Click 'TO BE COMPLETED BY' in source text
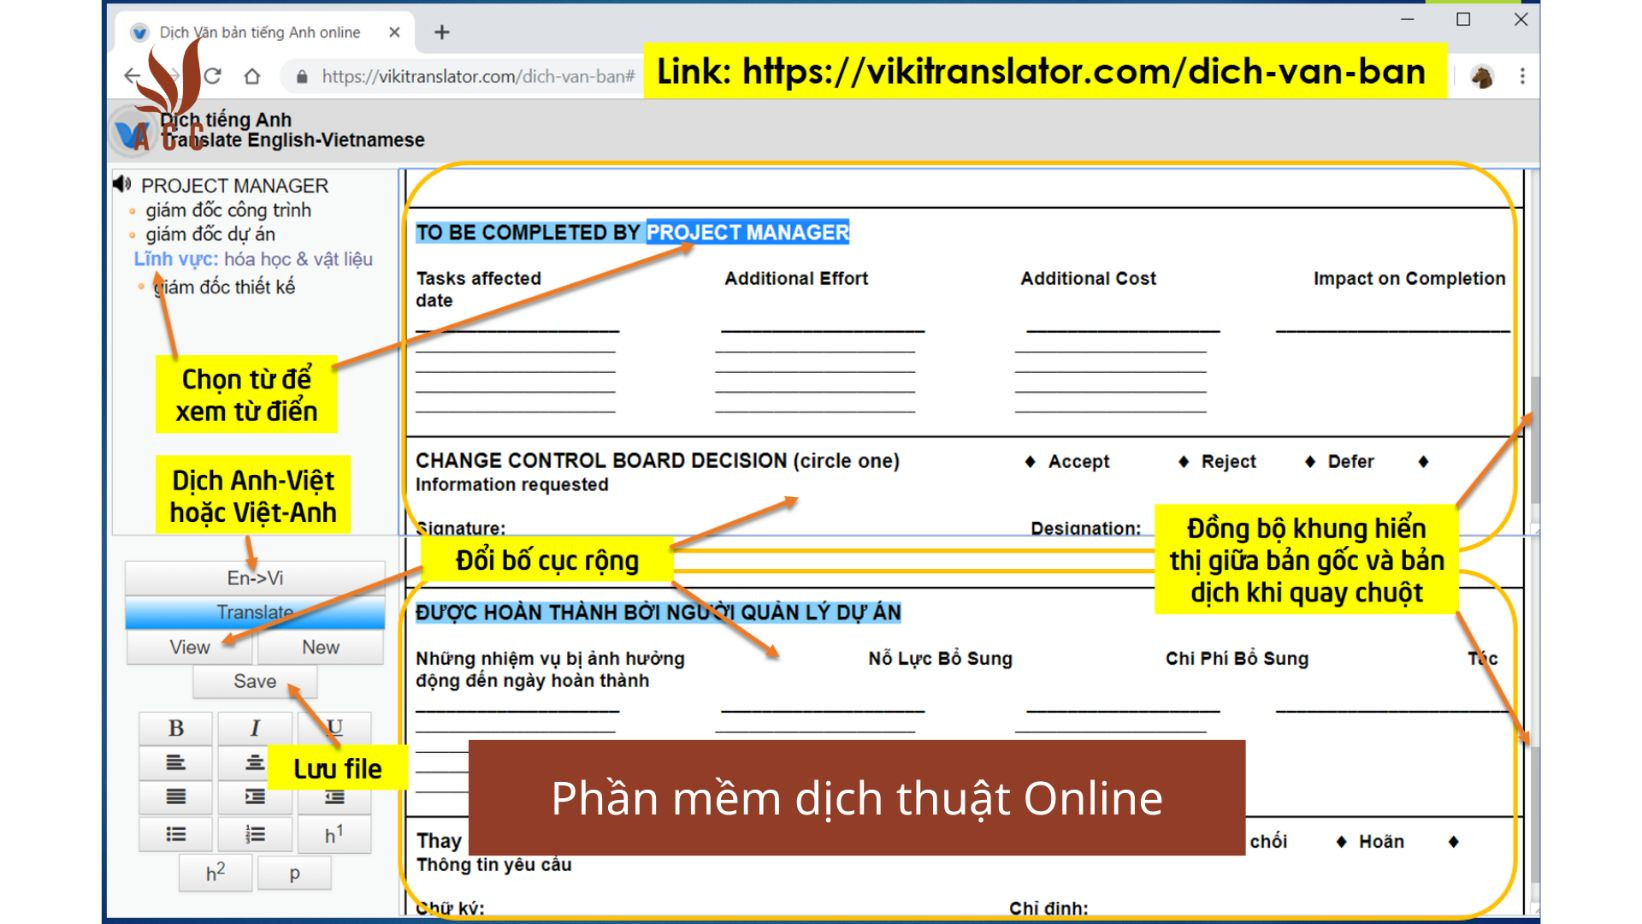The width and height of the screenshot is (1642, 924). pyautogui.click(x=528, y=232)
